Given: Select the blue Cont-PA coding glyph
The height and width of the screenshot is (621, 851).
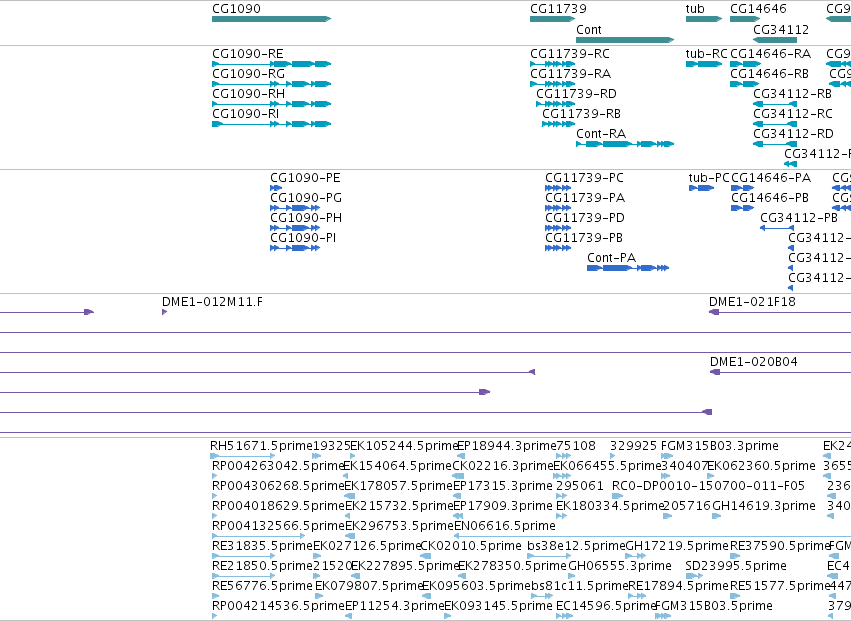Looking at the screenshot, I should (x=628, y=268).
